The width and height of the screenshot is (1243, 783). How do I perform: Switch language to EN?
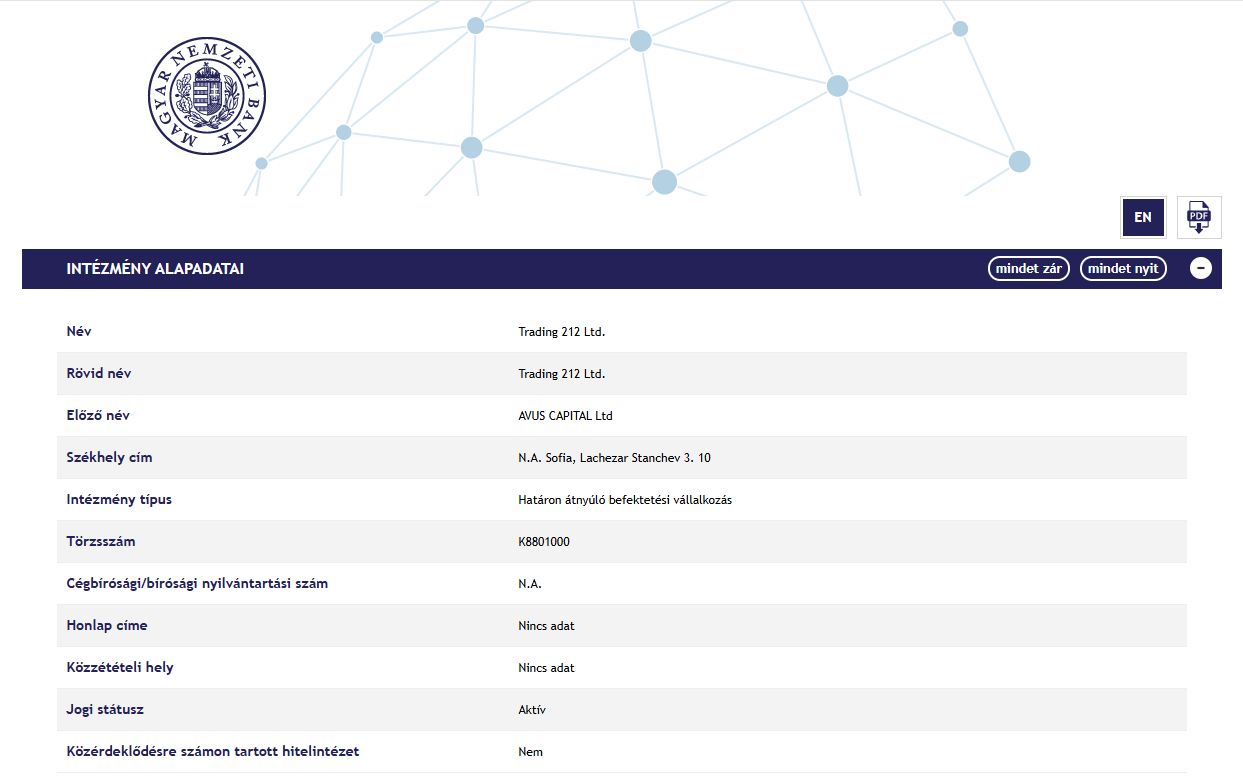(x=1143, y=217)
